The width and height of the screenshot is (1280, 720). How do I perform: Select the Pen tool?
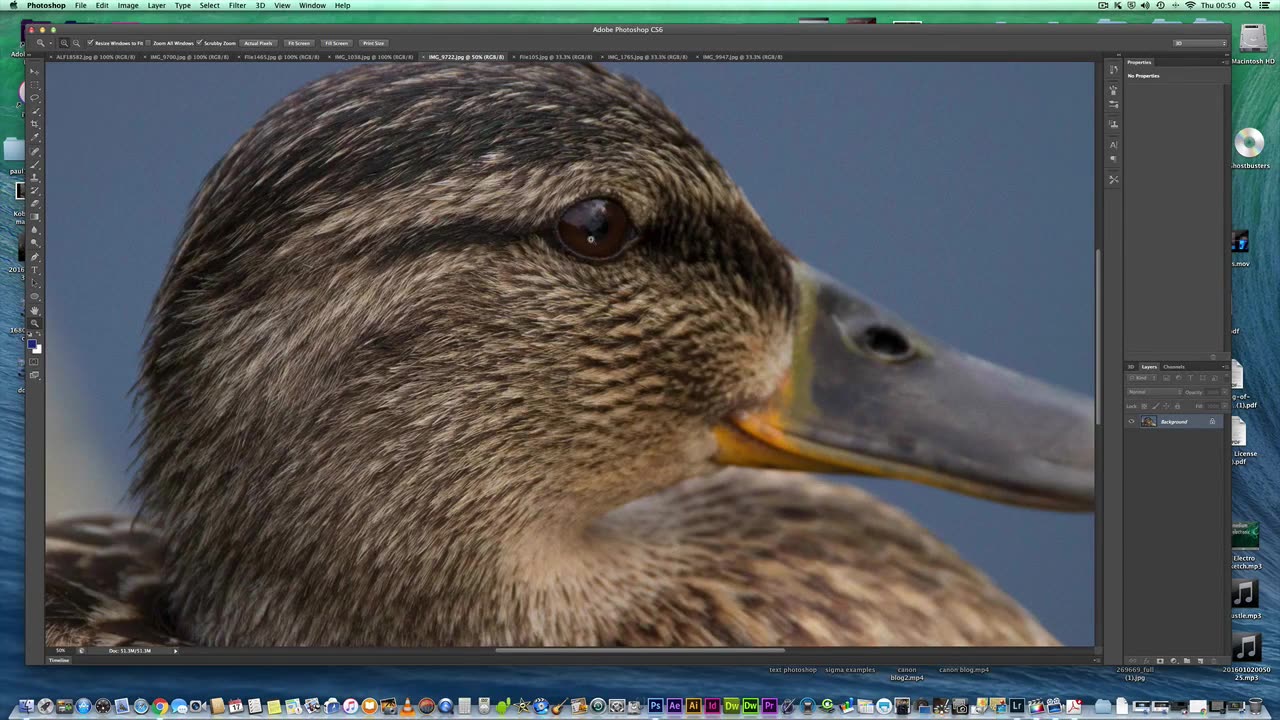click(34, 257)
